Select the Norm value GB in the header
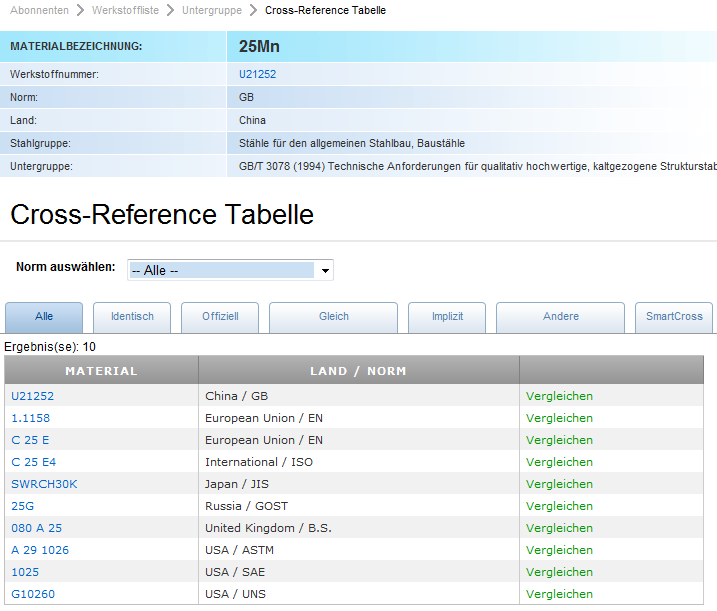Screen dimensions: 717x611 click(x=246, y=97)
